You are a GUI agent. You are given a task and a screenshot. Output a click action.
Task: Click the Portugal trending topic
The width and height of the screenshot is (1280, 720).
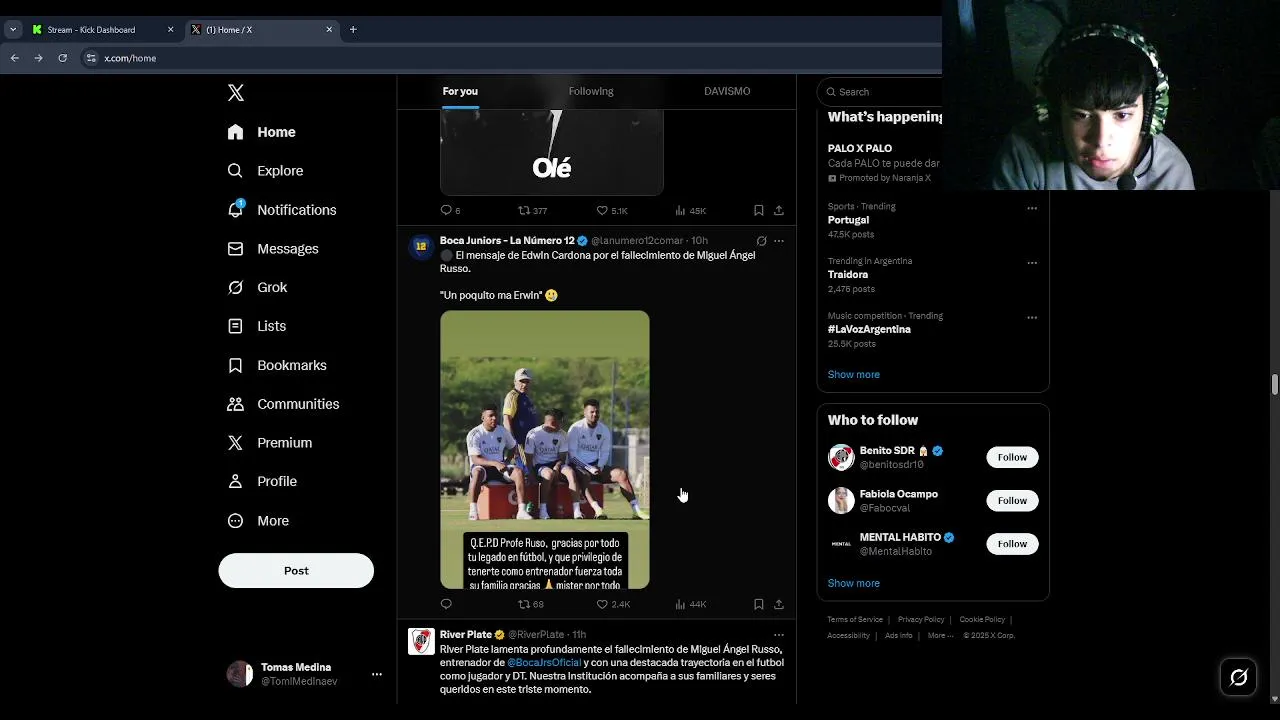coord(848,220)
